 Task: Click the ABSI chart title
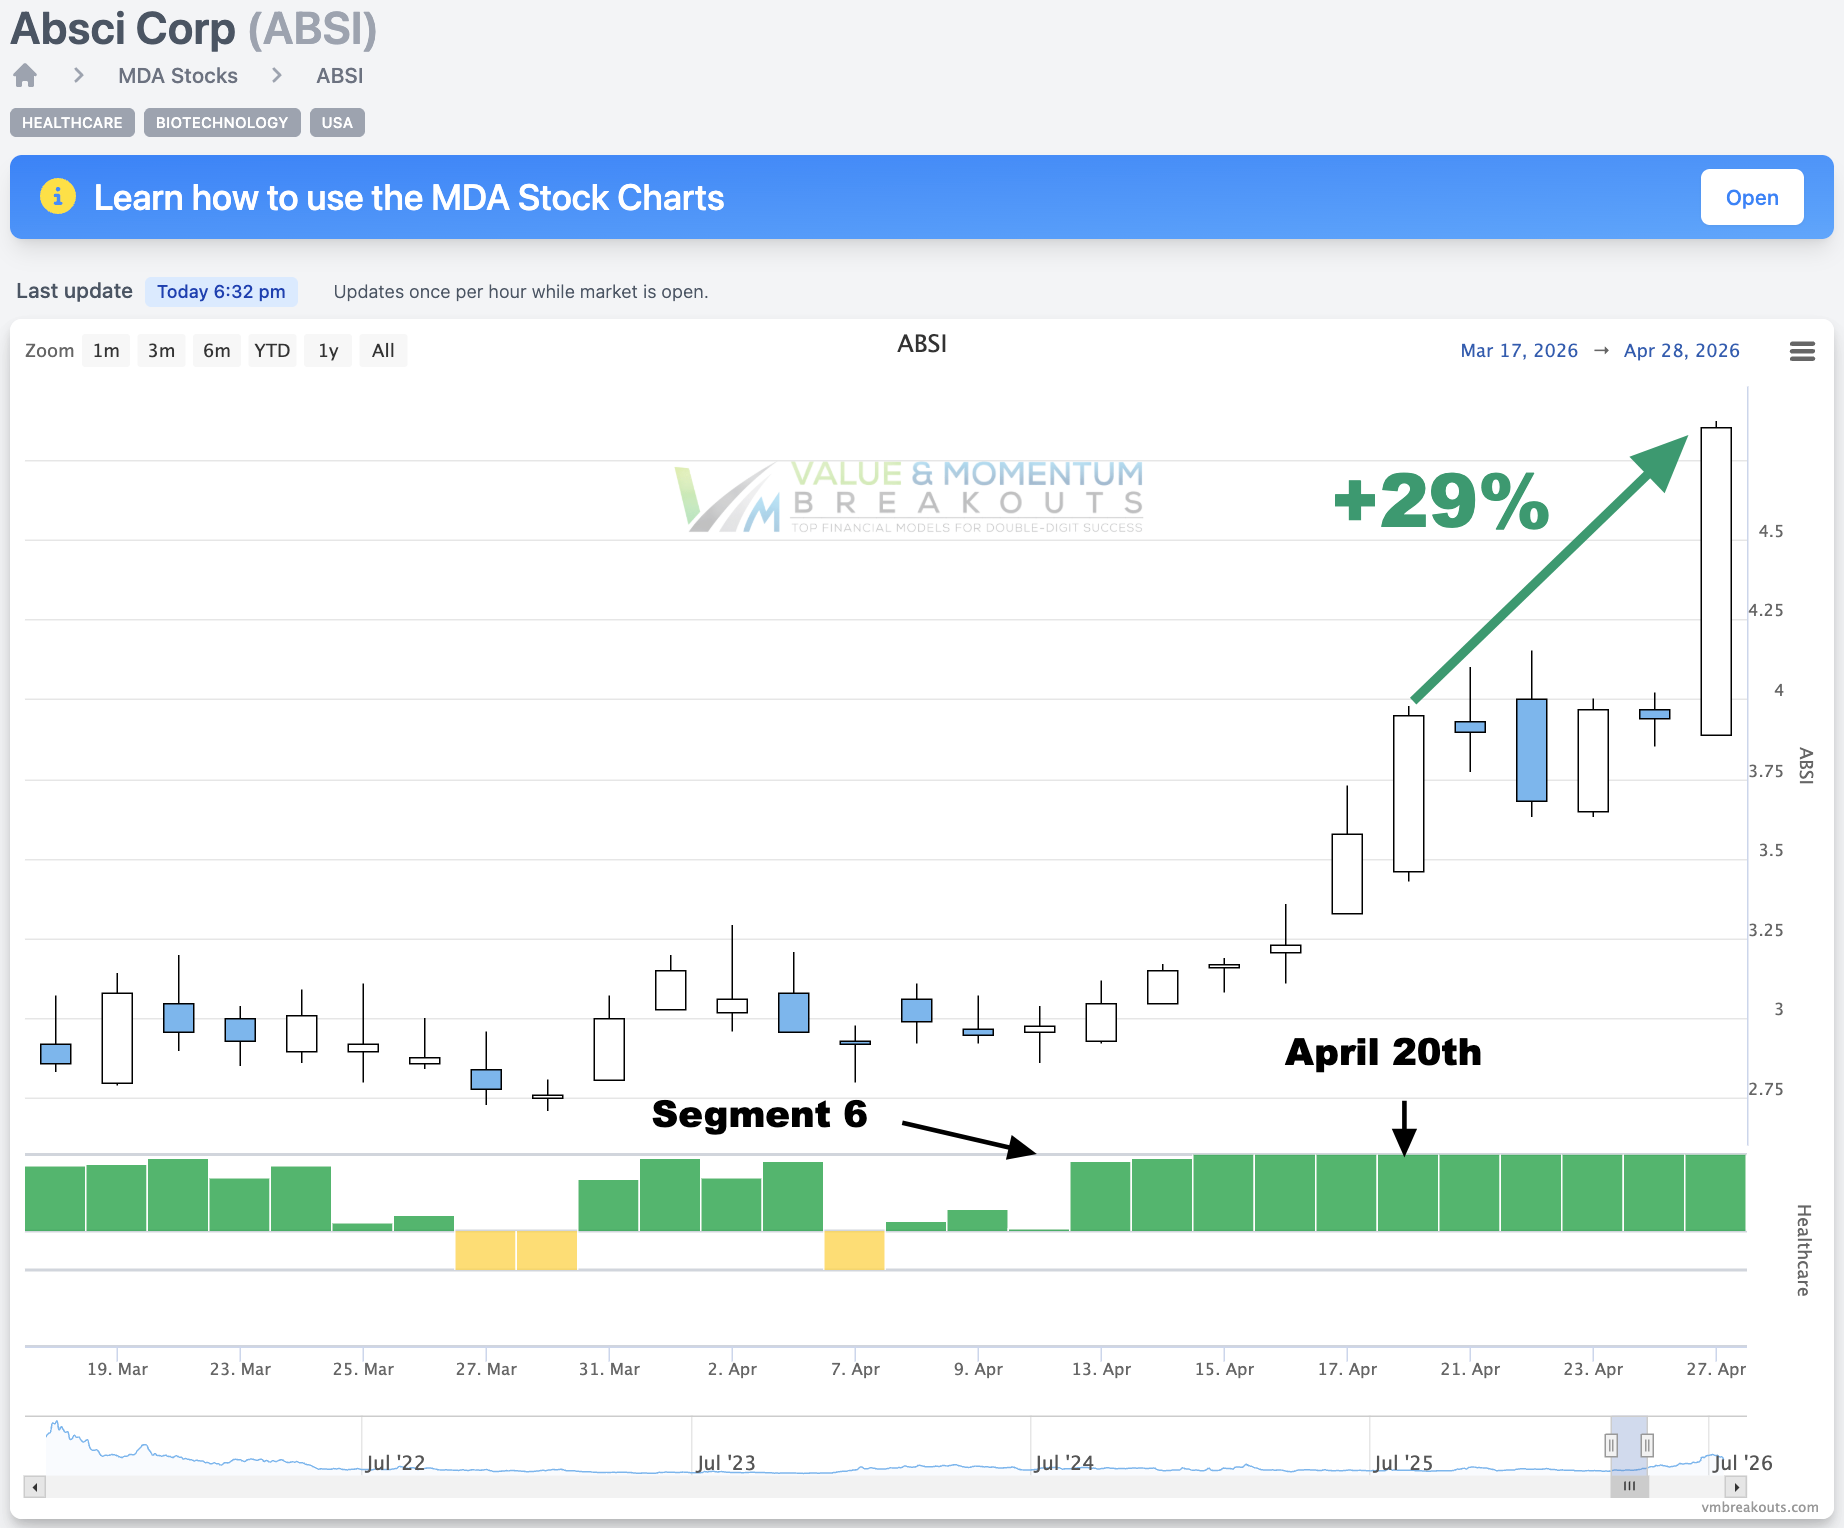coord(922,344)
